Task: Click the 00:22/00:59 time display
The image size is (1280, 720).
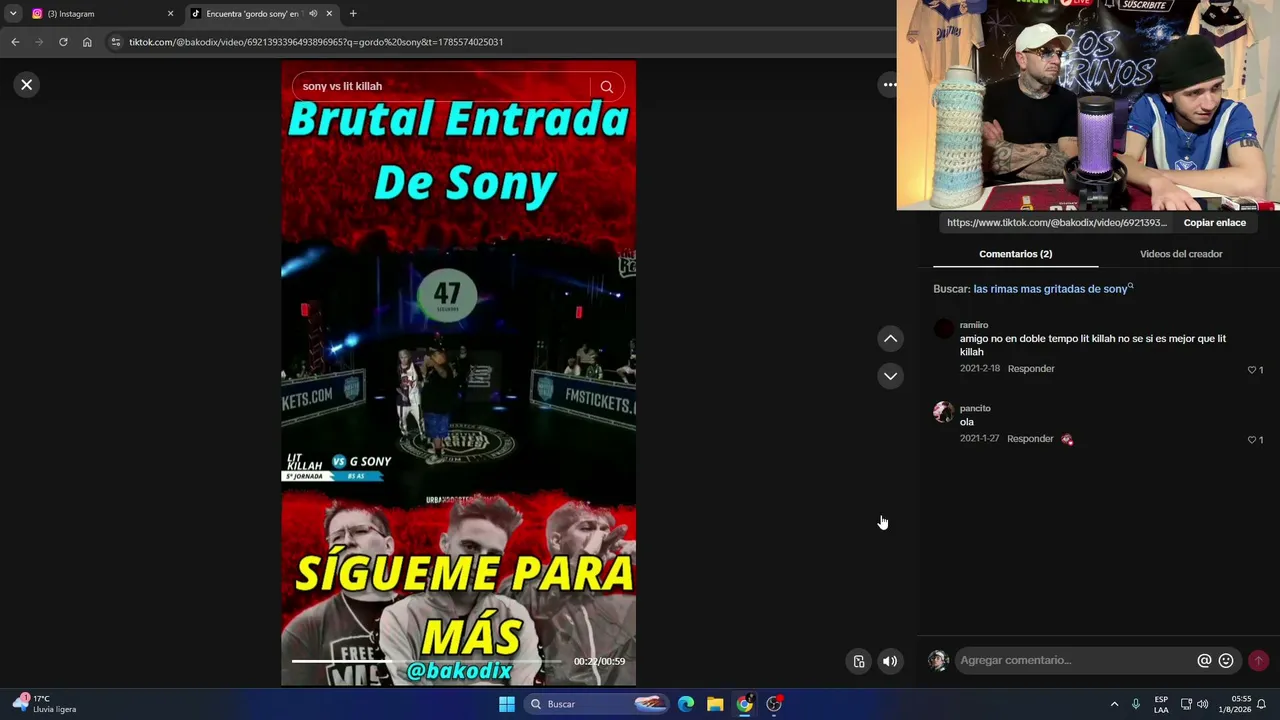Action: pyautogui.click(x=599, y=662)
